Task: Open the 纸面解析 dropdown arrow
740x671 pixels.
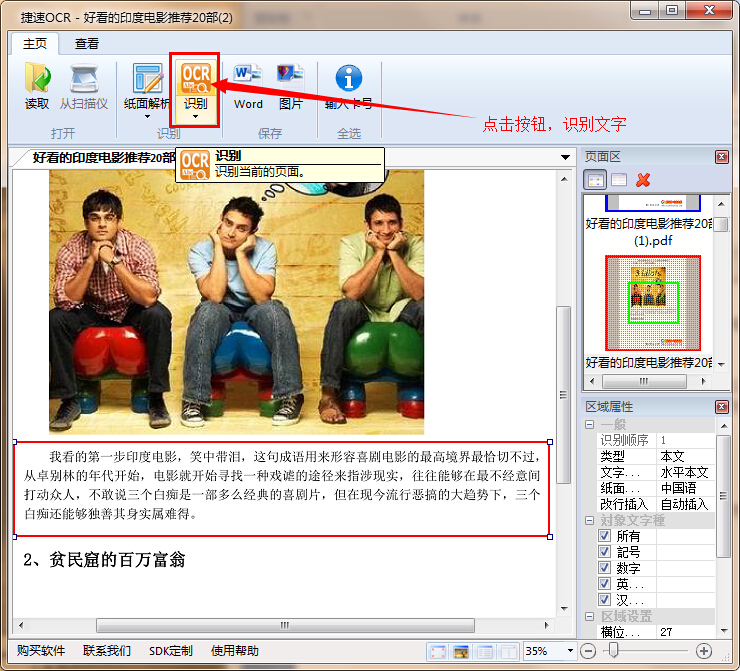Action: (147, 117)
